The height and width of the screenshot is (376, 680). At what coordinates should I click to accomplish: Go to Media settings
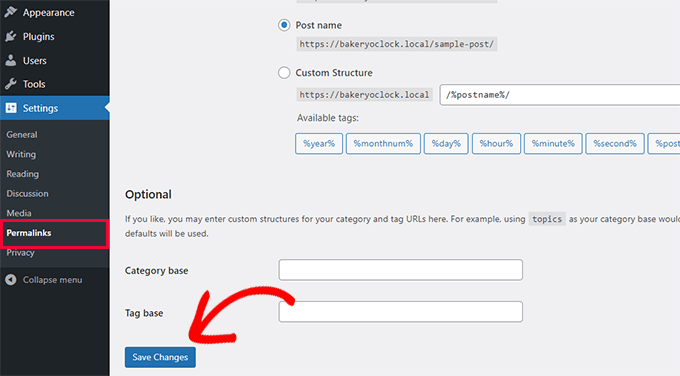(19, 213)
